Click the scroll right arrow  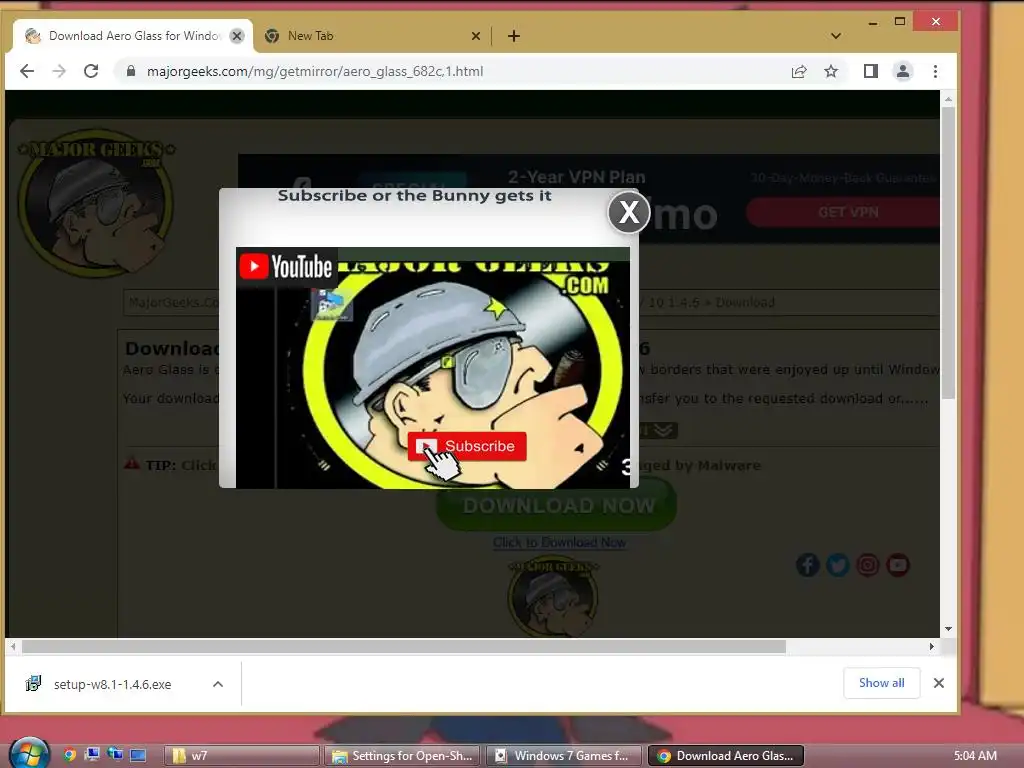(932, 647)
